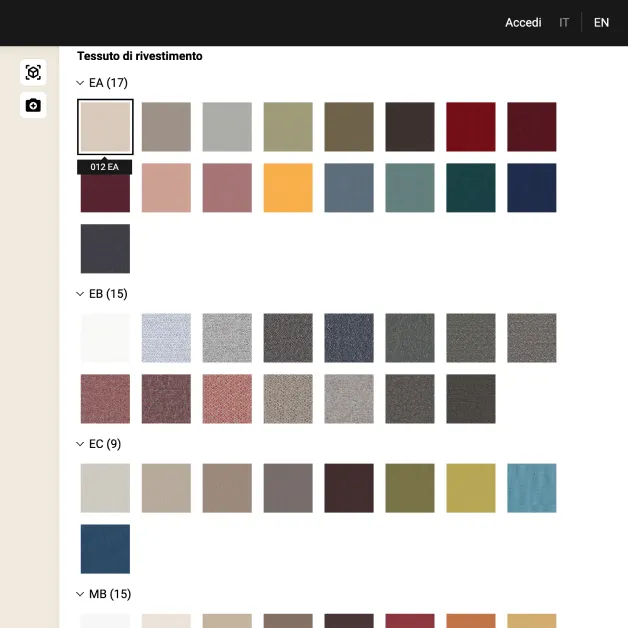Select the dark brown EA swatch

(x=410, y=127)
